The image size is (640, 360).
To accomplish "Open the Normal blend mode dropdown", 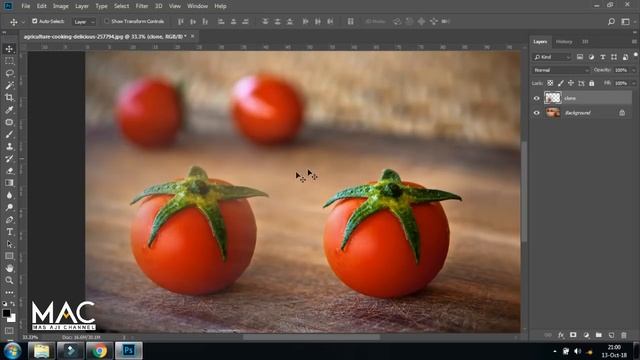I will click(561, 70).
